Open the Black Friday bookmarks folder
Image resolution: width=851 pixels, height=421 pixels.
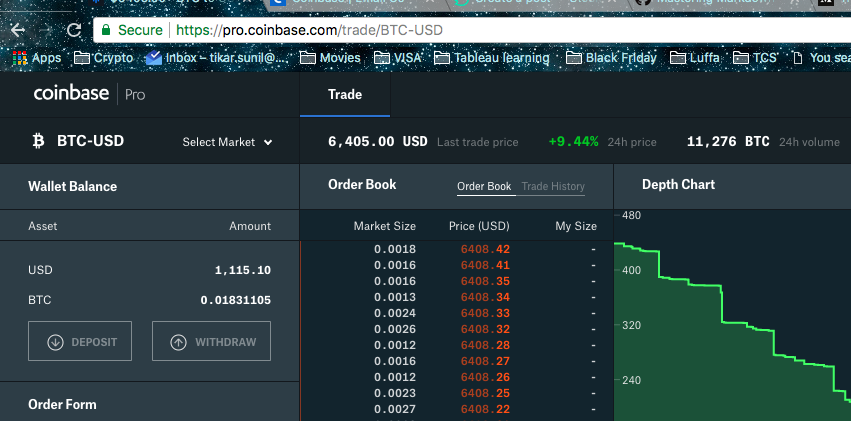(x=611, y=58)
